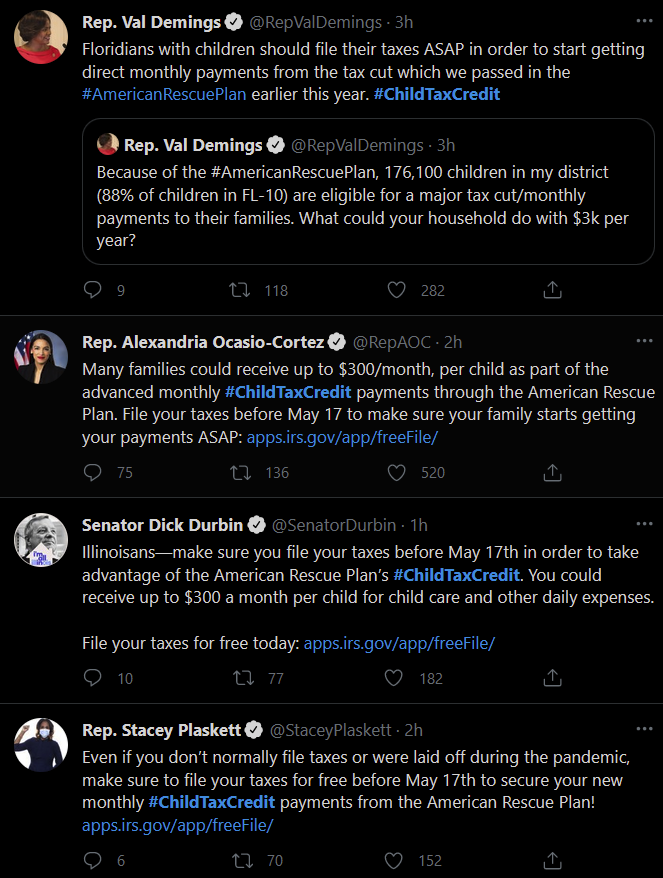Like Rep. Alexandria Ocasio-Cortez's tweet
Screen dimensions: 663x878
pyautogui.click(x=396, y=472)
